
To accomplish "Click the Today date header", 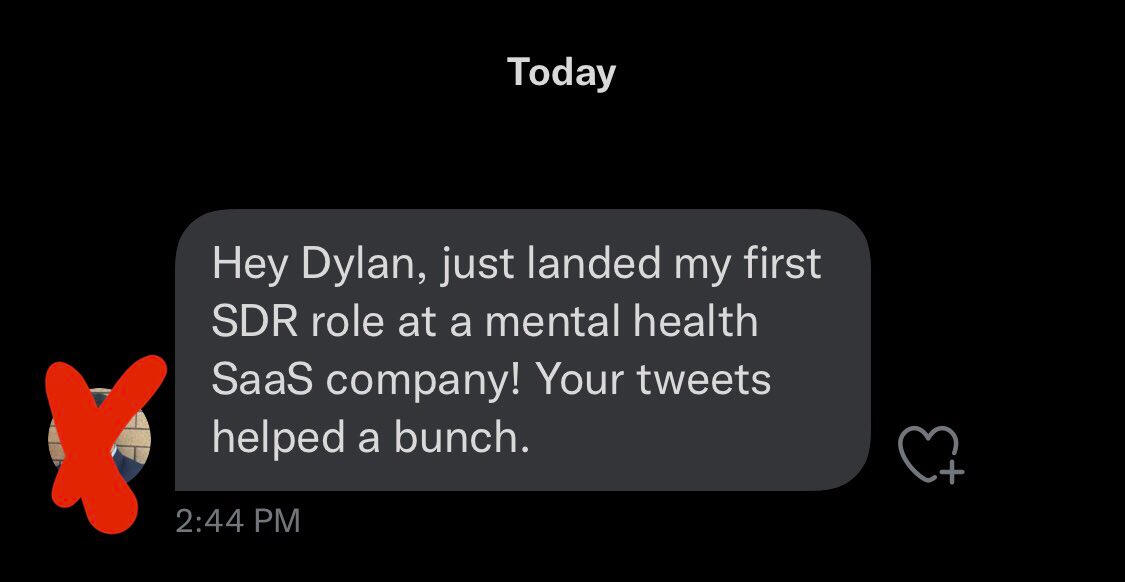I will point(561,72).
